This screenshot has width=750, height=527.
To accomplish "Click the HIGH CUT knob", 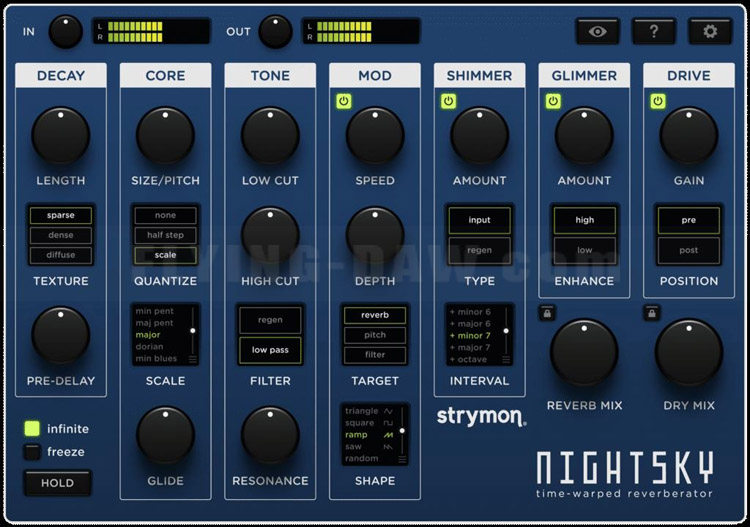I will coord(270,236).
